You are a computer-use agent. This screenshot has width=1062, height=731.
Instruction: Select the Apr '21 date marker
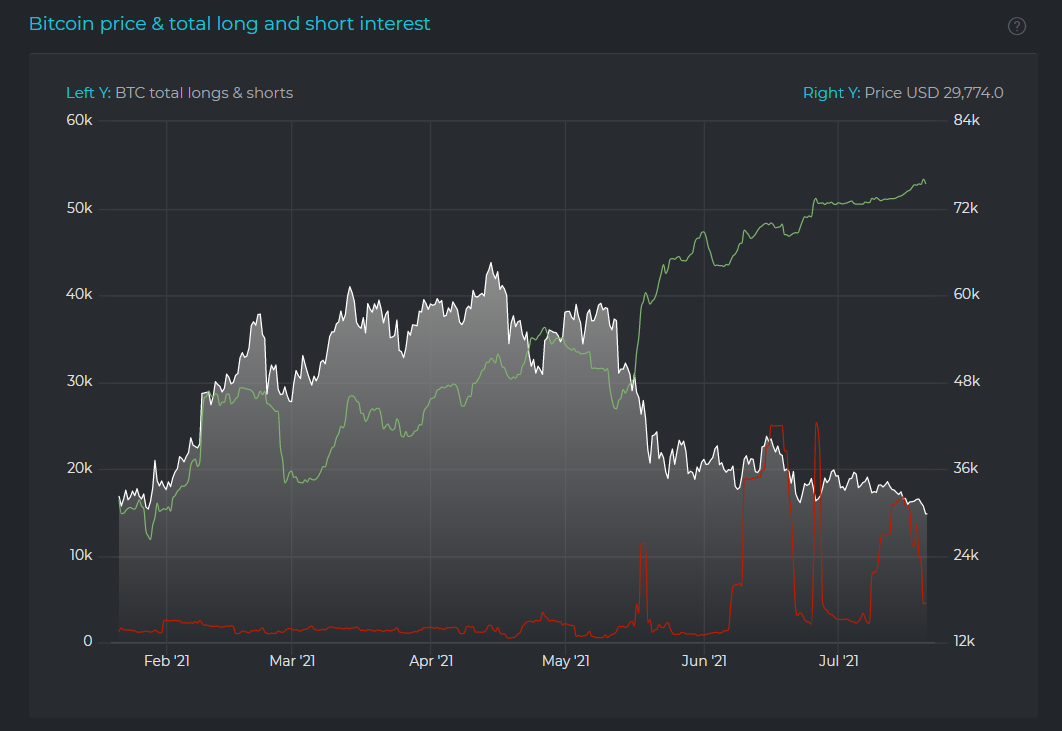(430, 661)
